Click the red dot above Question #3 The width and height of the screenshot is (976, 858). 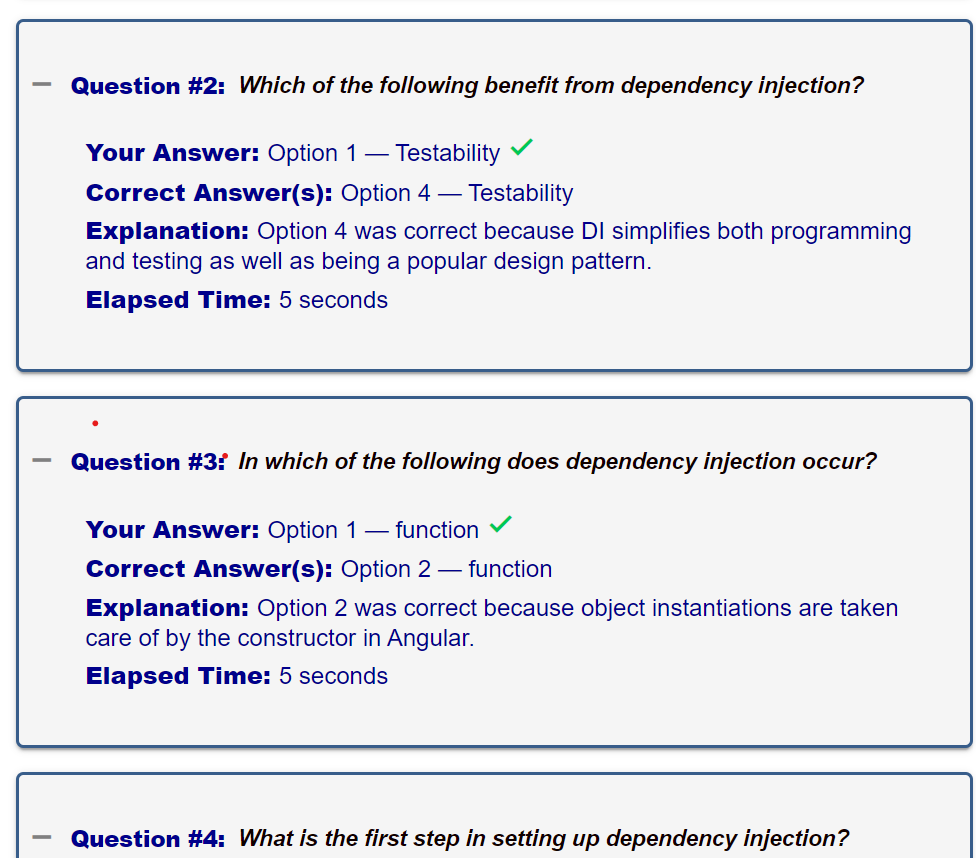pos(95,423)
